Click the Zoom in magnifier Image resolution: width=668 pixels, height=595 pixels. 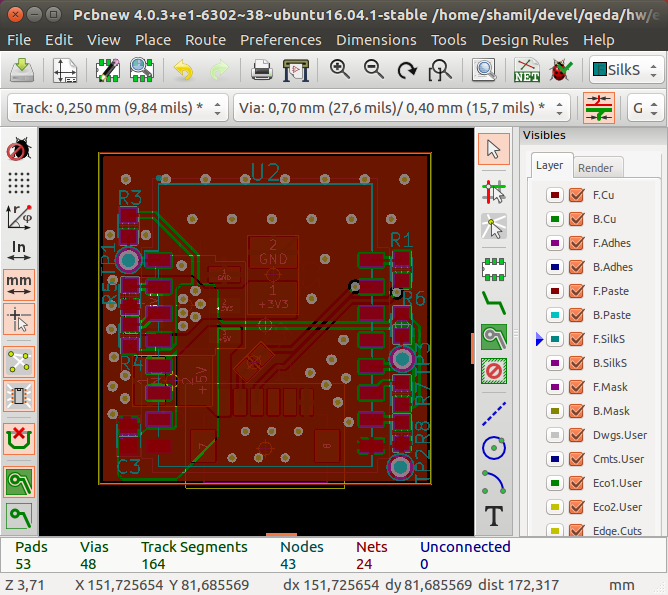(339, 70)
